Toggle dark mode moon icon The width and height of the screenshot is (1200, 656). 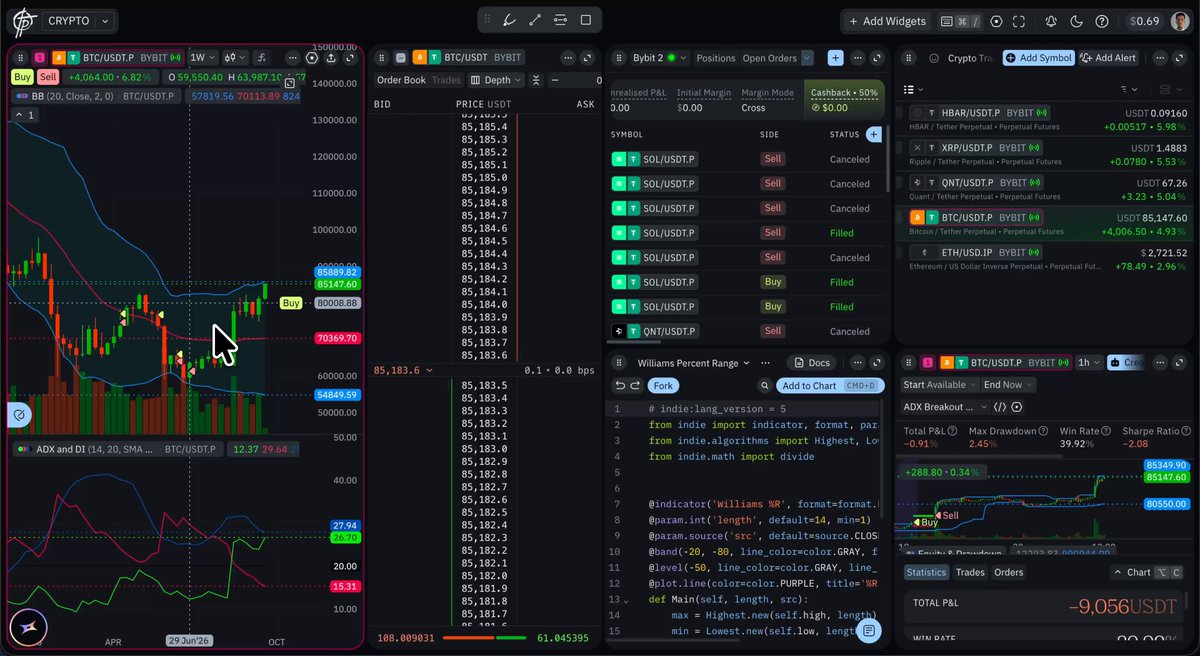(1076, 21)
